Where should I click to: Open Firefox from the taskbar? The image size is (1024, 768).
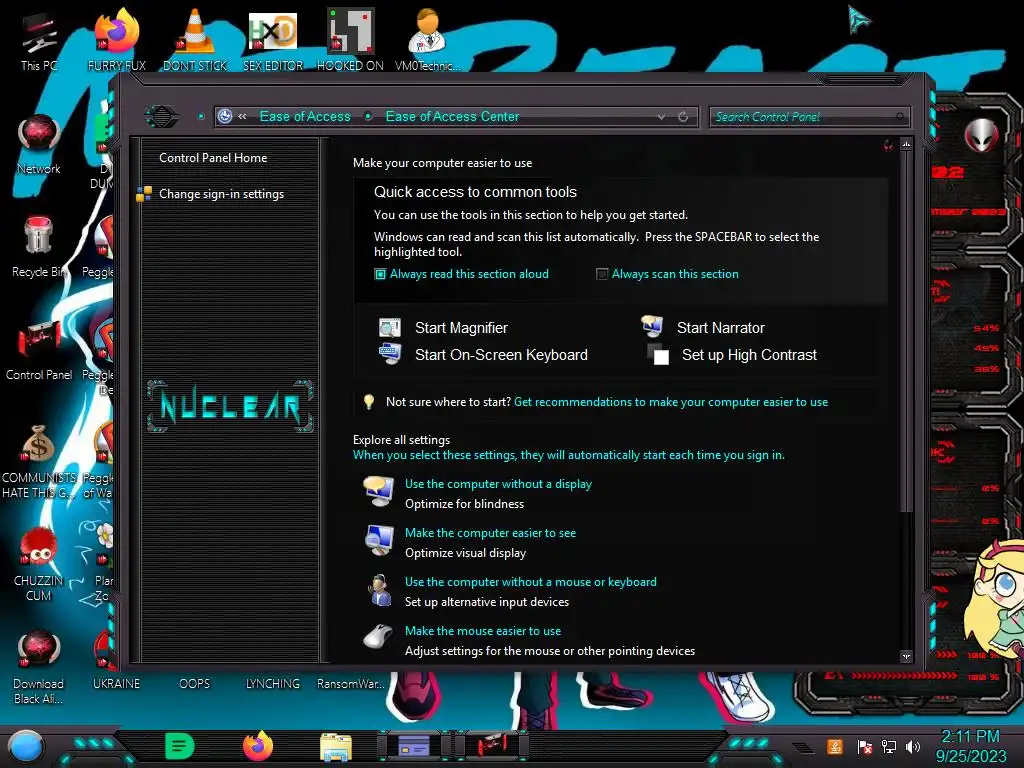point(258,746)
